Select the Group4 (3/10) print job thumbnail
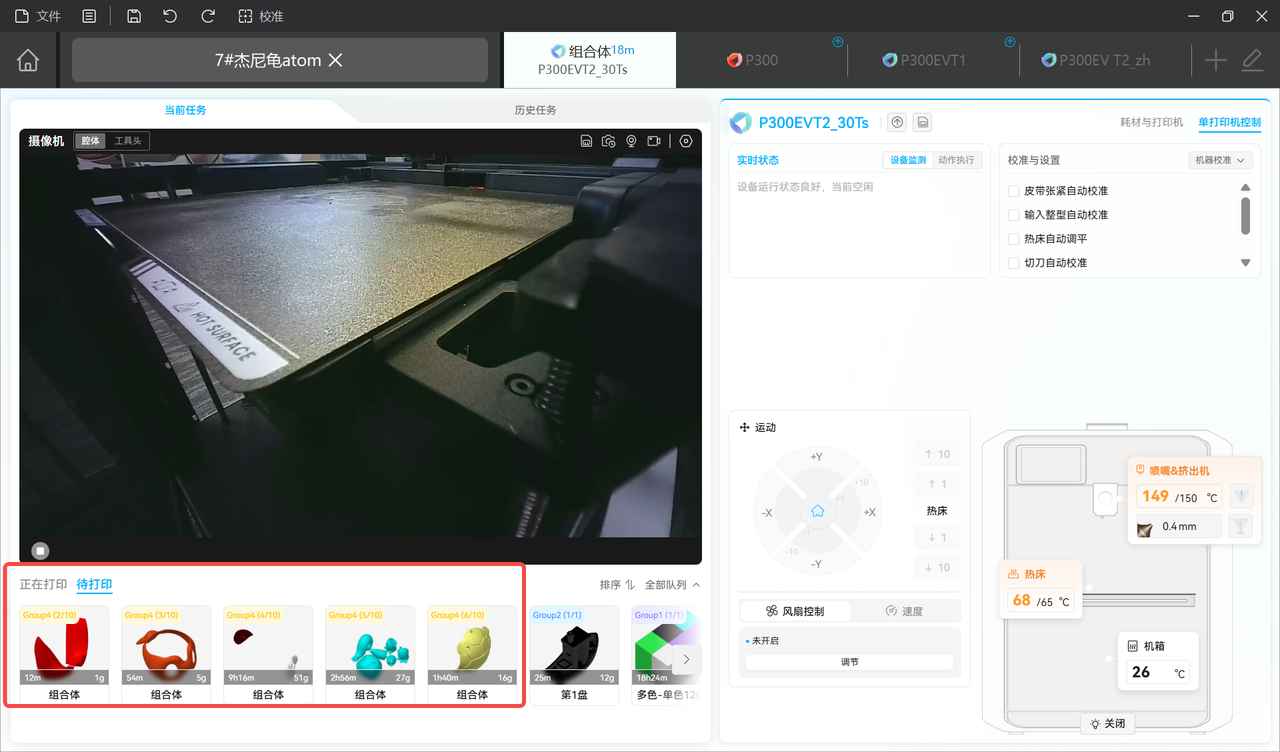Viewport: 1280px width, 752px height. [x=166, y=646]
